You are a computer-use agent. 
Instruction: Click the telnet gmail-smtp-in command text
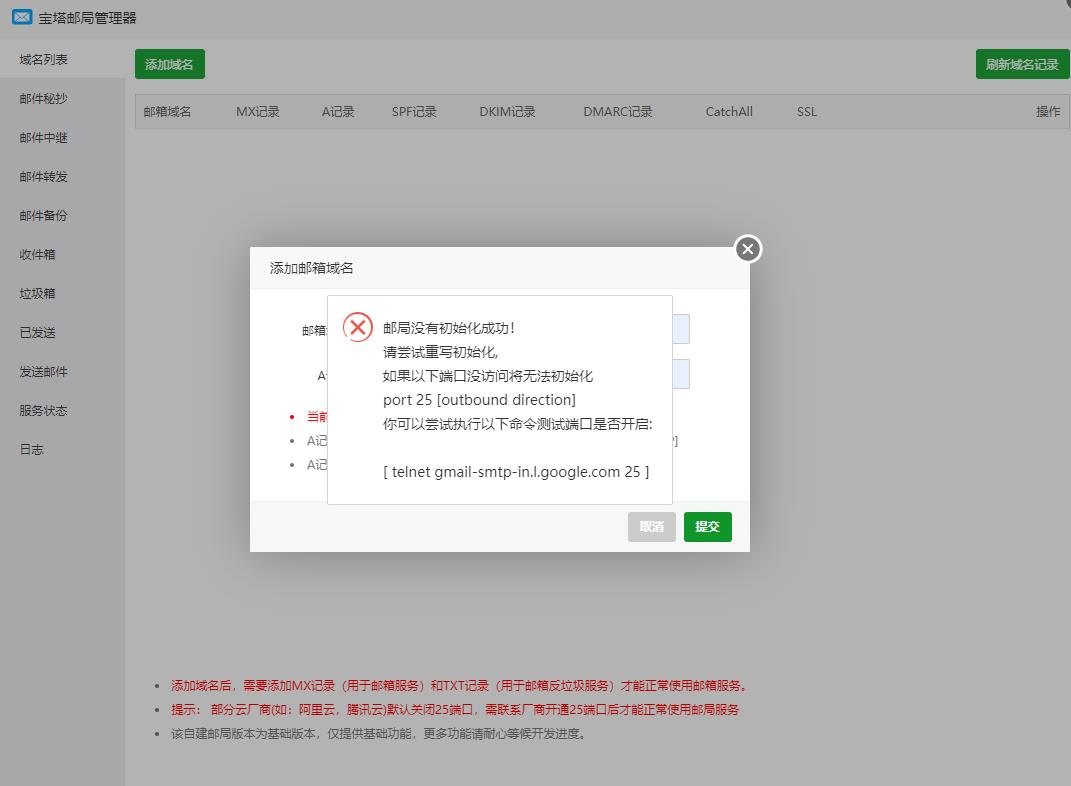[x=516, y=472]
